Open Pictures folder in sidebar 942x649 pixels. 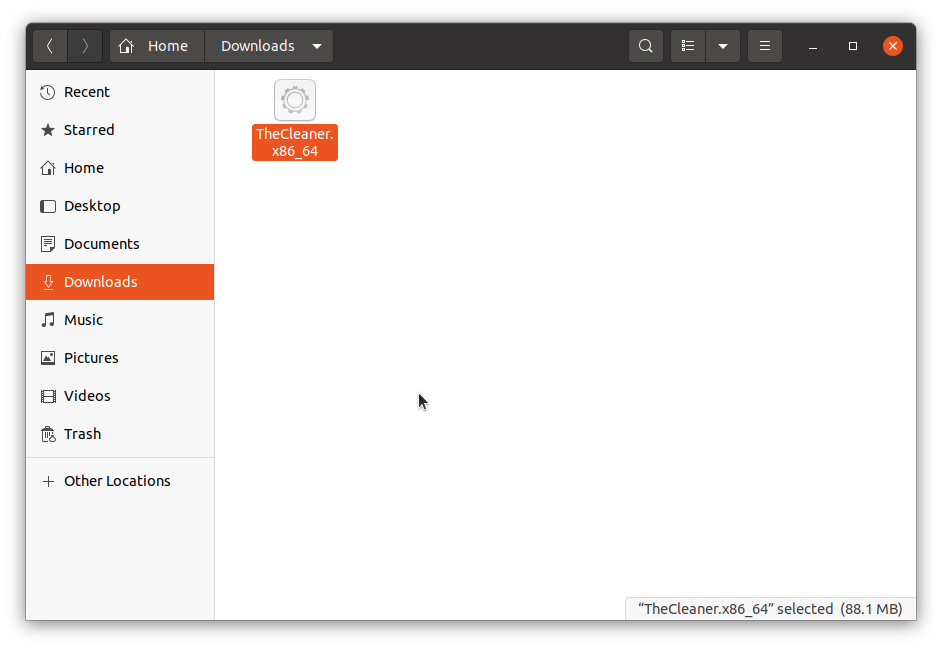pyautogui.click(x=120, y=358)
